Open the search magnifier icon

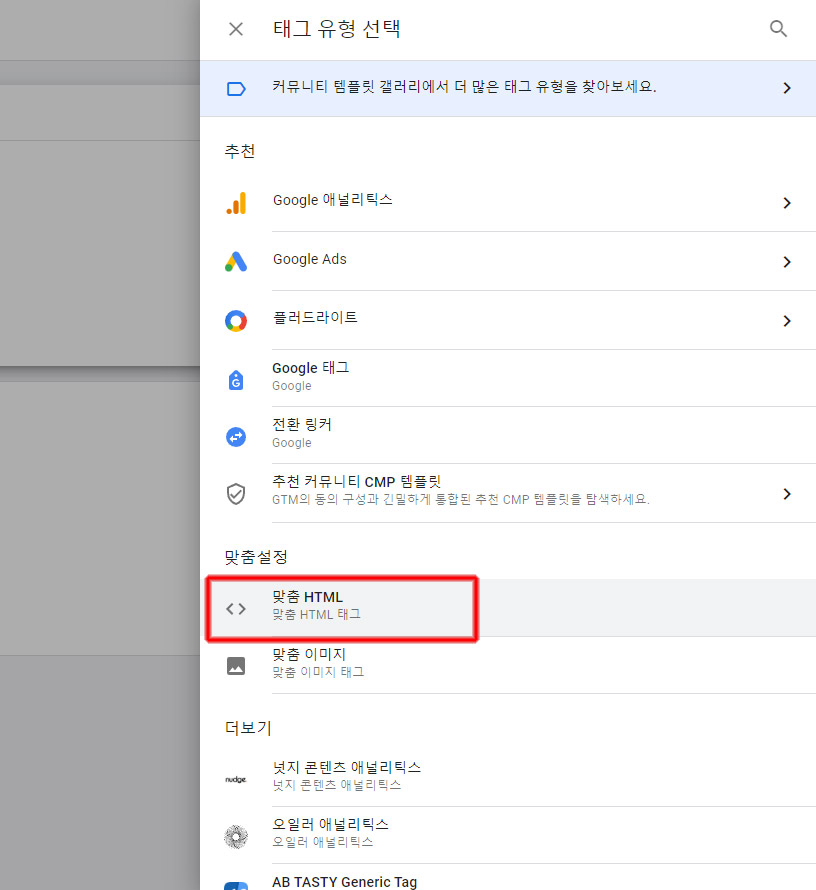[779, 29]
